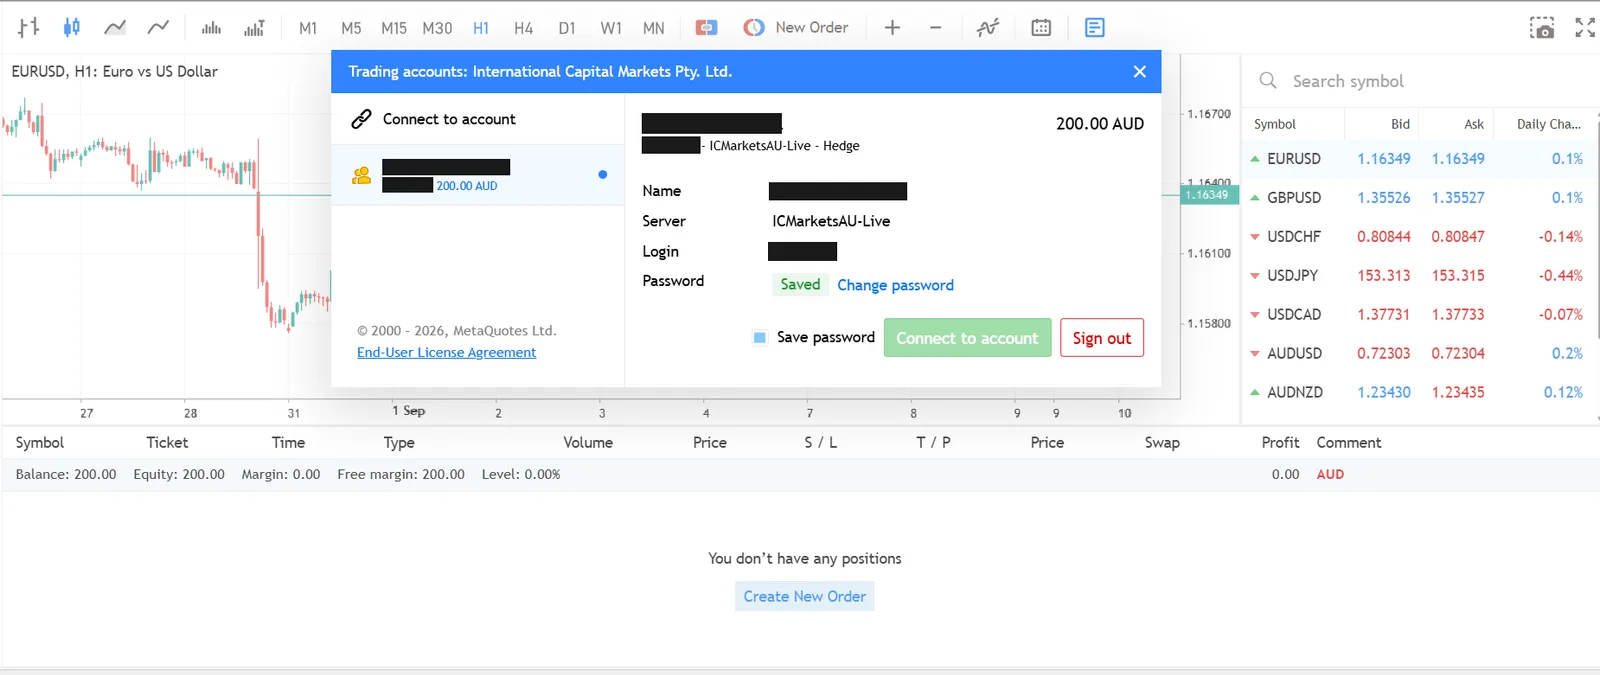Click the Free margin: 200.00 text
Image resolution: width=1600 pixels, height=675 pixels.
click(x=401, y=475)
